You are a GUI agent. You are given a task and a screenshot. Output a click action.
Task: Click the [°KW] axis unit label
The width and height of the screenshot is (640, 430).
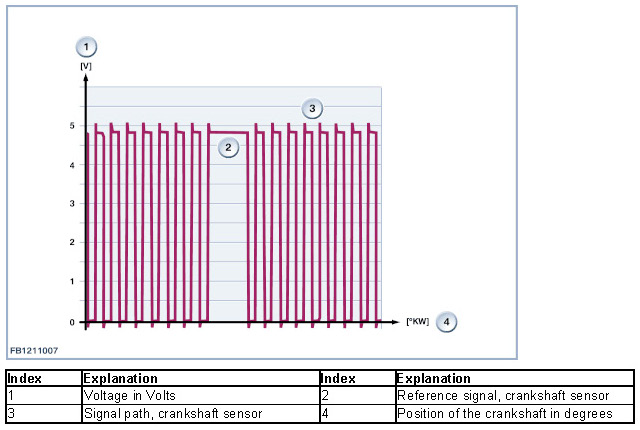tap(417, 322)
